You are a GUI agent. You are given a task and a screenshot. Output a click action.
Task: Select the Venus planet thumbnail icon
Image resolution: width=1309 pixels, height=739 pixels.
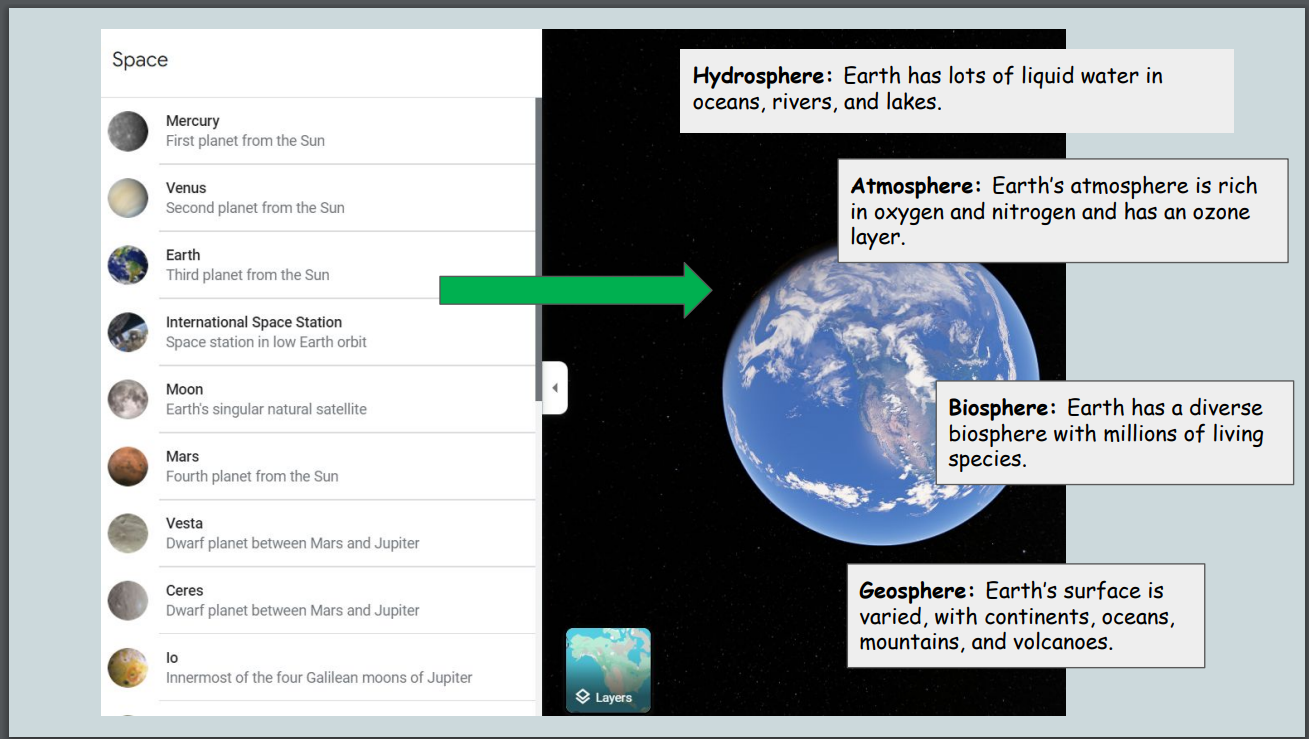[128, 198]
